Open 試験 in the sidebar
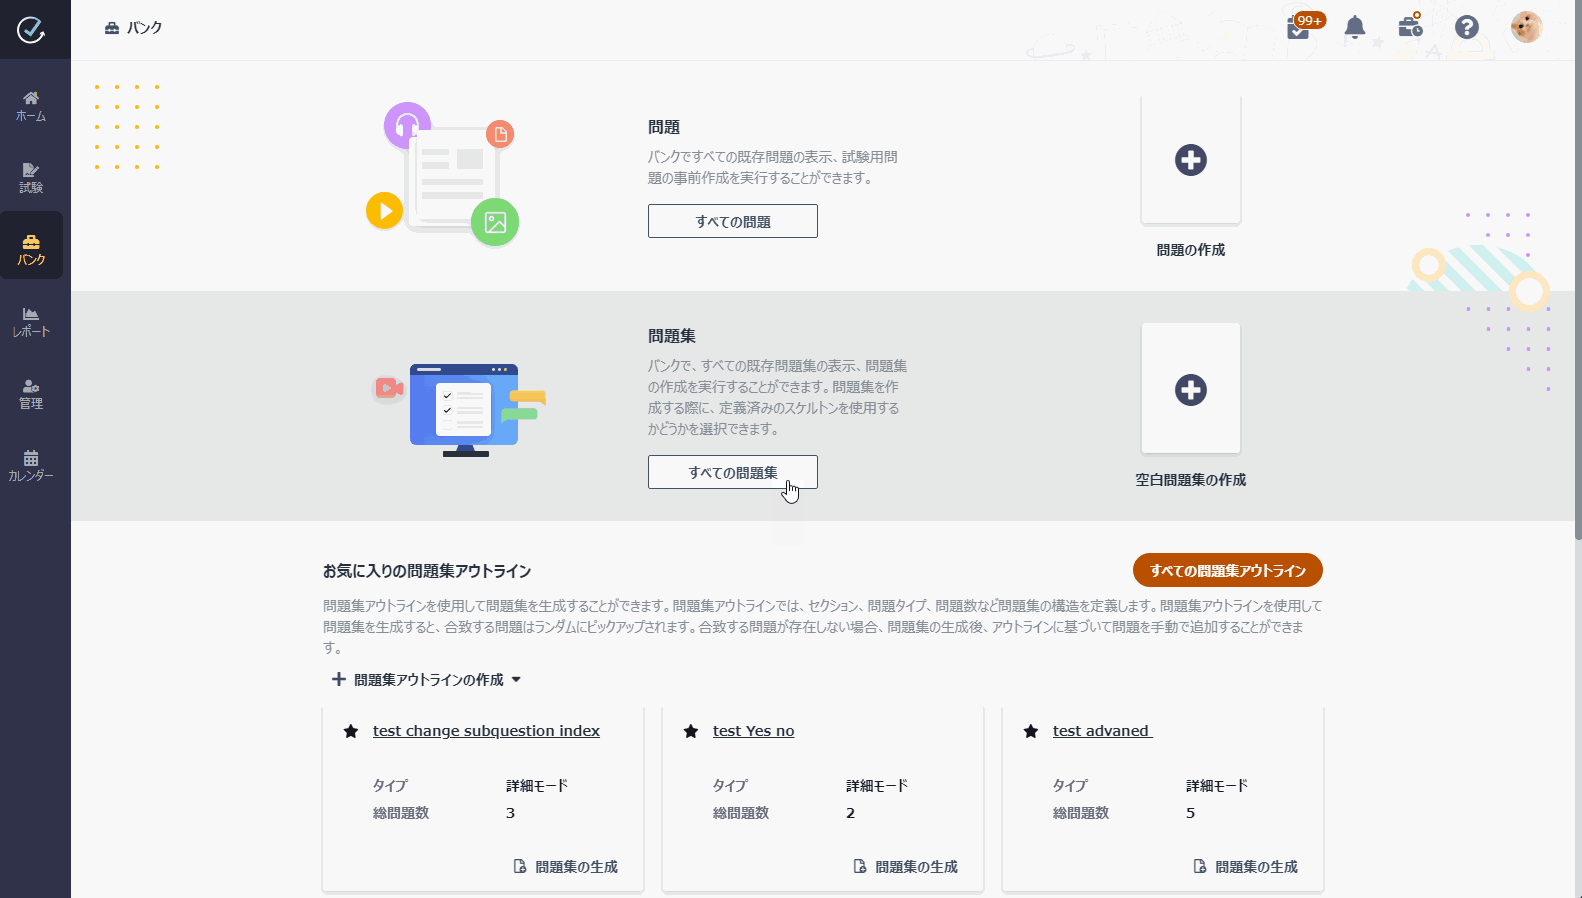This screenshot has height=898, width=1582. tap(31, 177)
